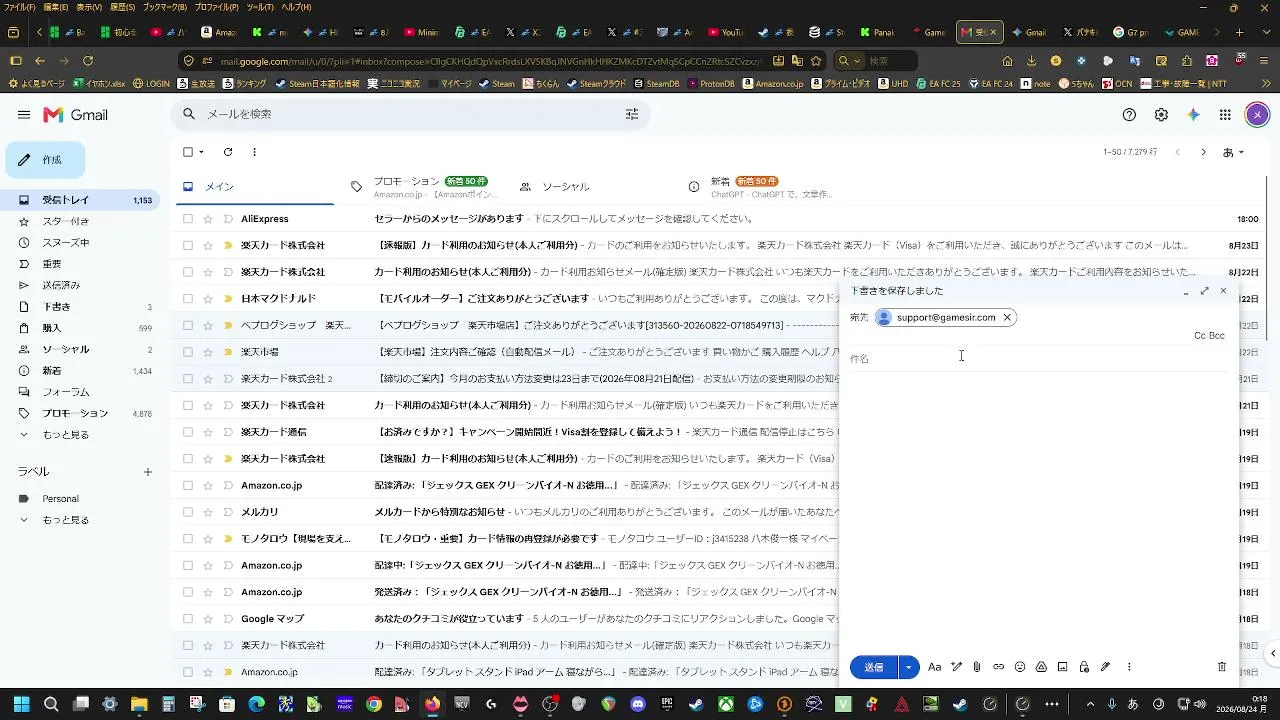The image size is (1280, 720).
Task: Send the draft with 送信 button
Action: click(x=874, y=667)
